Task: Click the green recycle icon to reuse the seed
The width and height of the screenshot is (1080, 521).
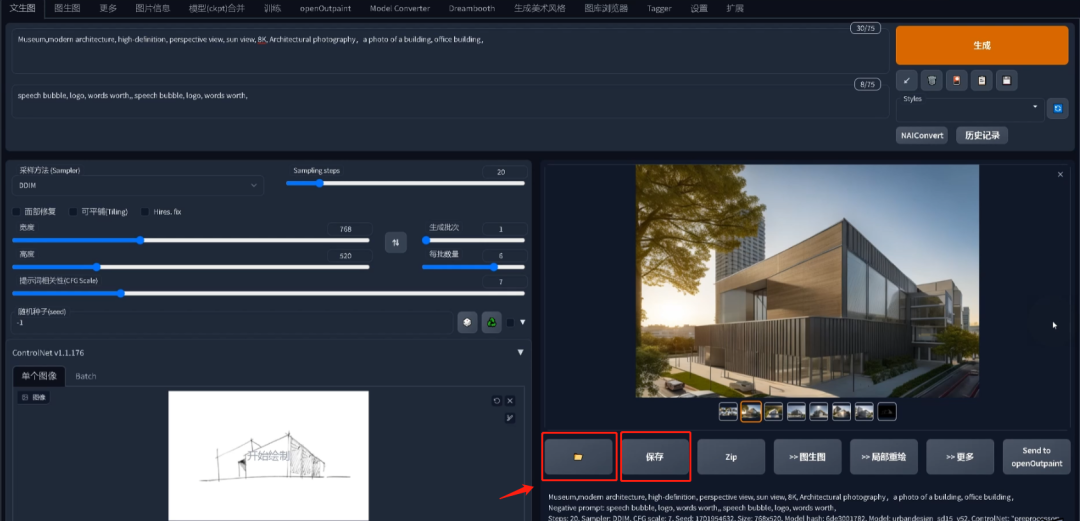Action: [491, 322]
